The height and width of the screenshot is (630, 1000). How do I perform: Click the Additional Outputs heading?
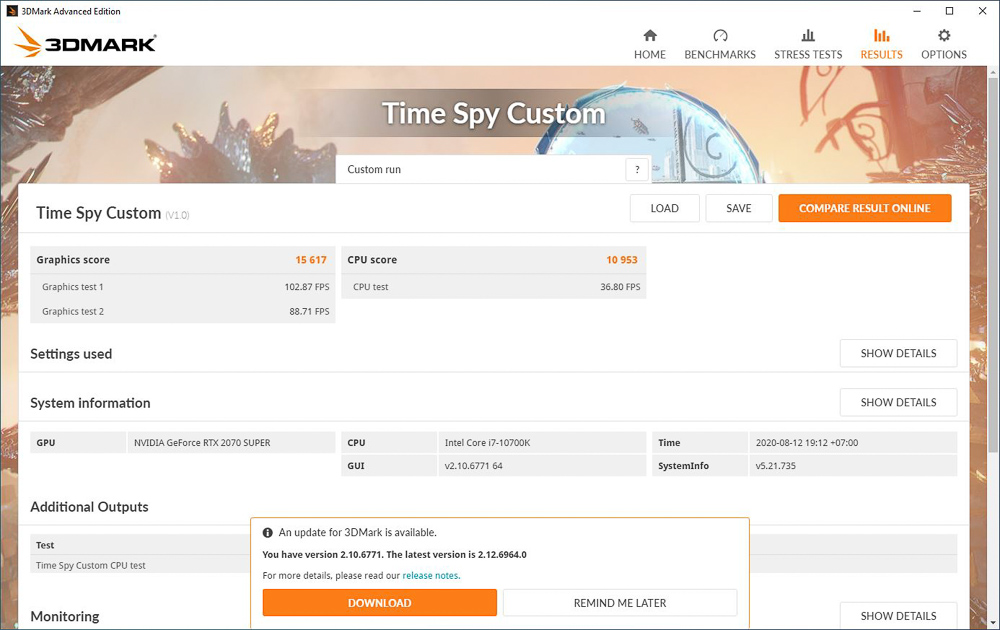[x=89, y=507]
